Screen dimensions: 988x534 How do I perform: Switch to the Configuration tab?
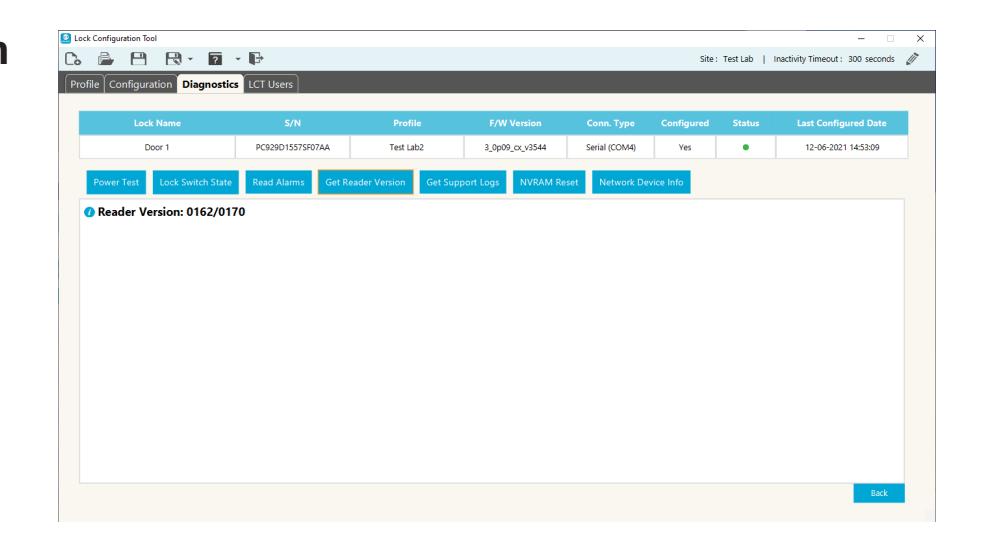coord(140,84)
